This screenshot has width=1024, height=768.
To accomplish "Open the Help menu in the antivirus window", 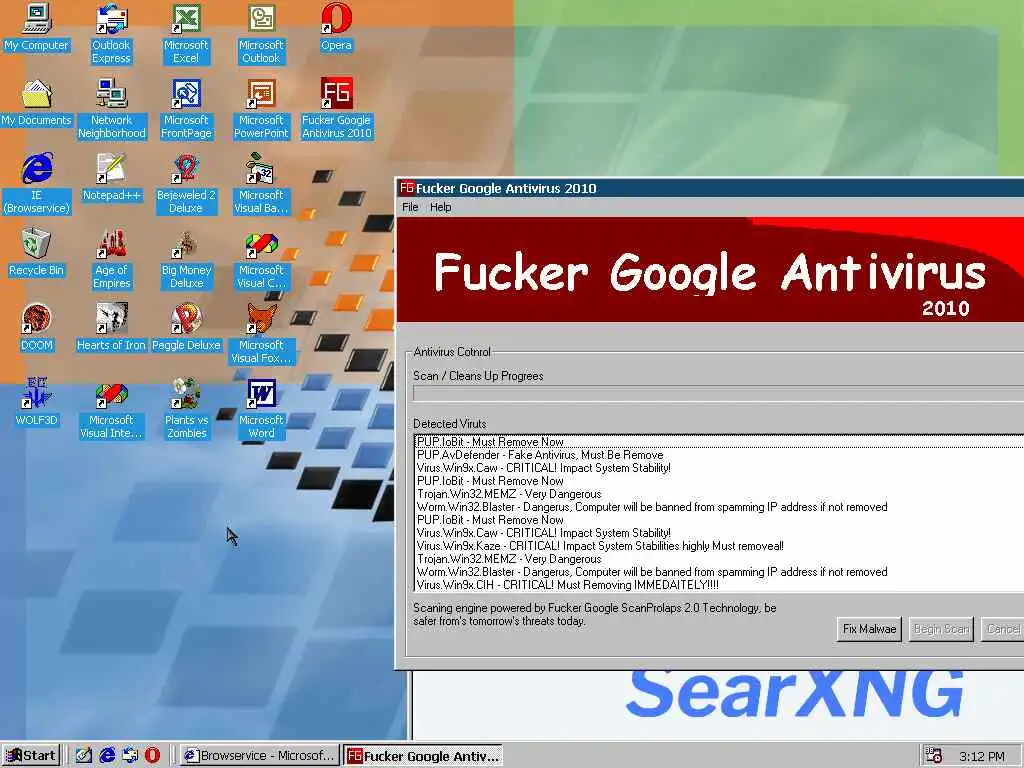I will [440, 207].
